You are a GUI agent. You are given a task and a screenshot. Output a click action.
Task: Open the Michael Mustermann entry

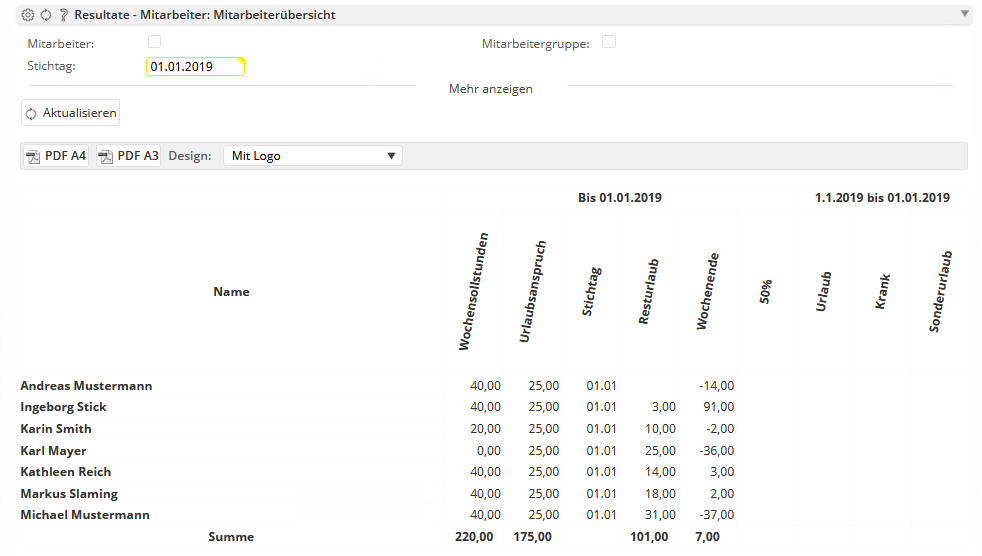(x=85, y=515)
